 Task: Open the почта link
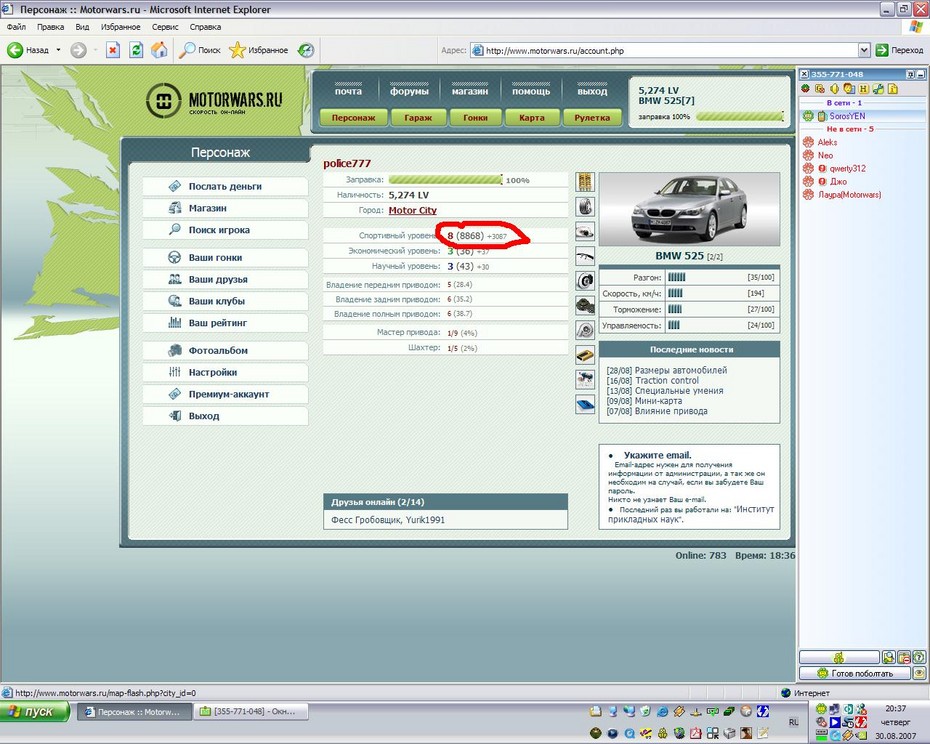tap(348, 91)
